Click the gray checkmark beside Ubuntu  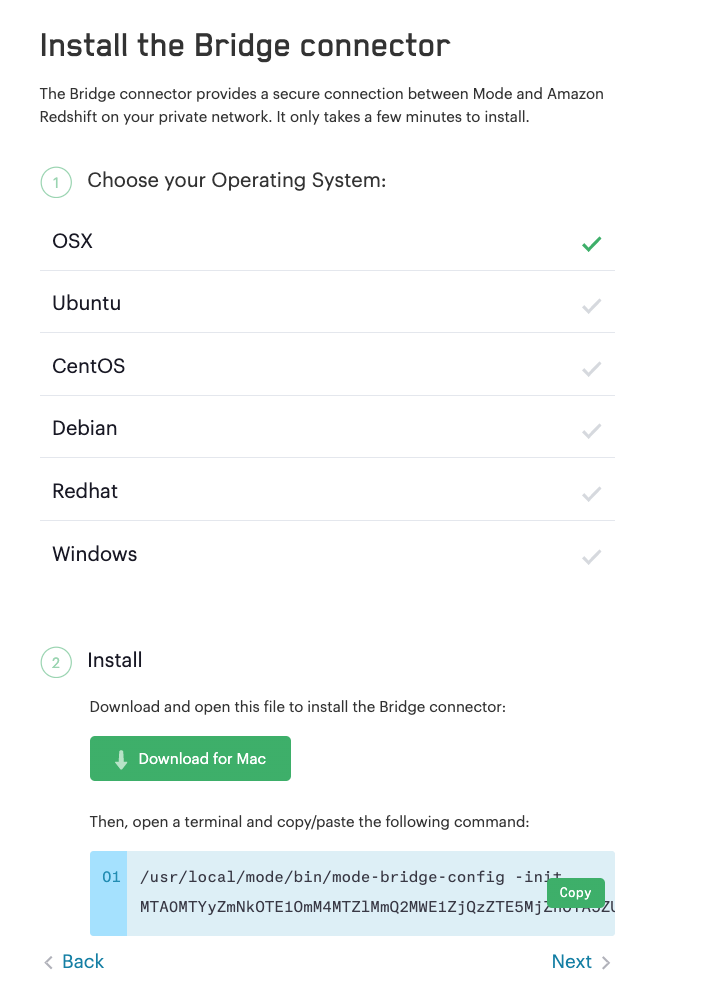tap(591, 306)
